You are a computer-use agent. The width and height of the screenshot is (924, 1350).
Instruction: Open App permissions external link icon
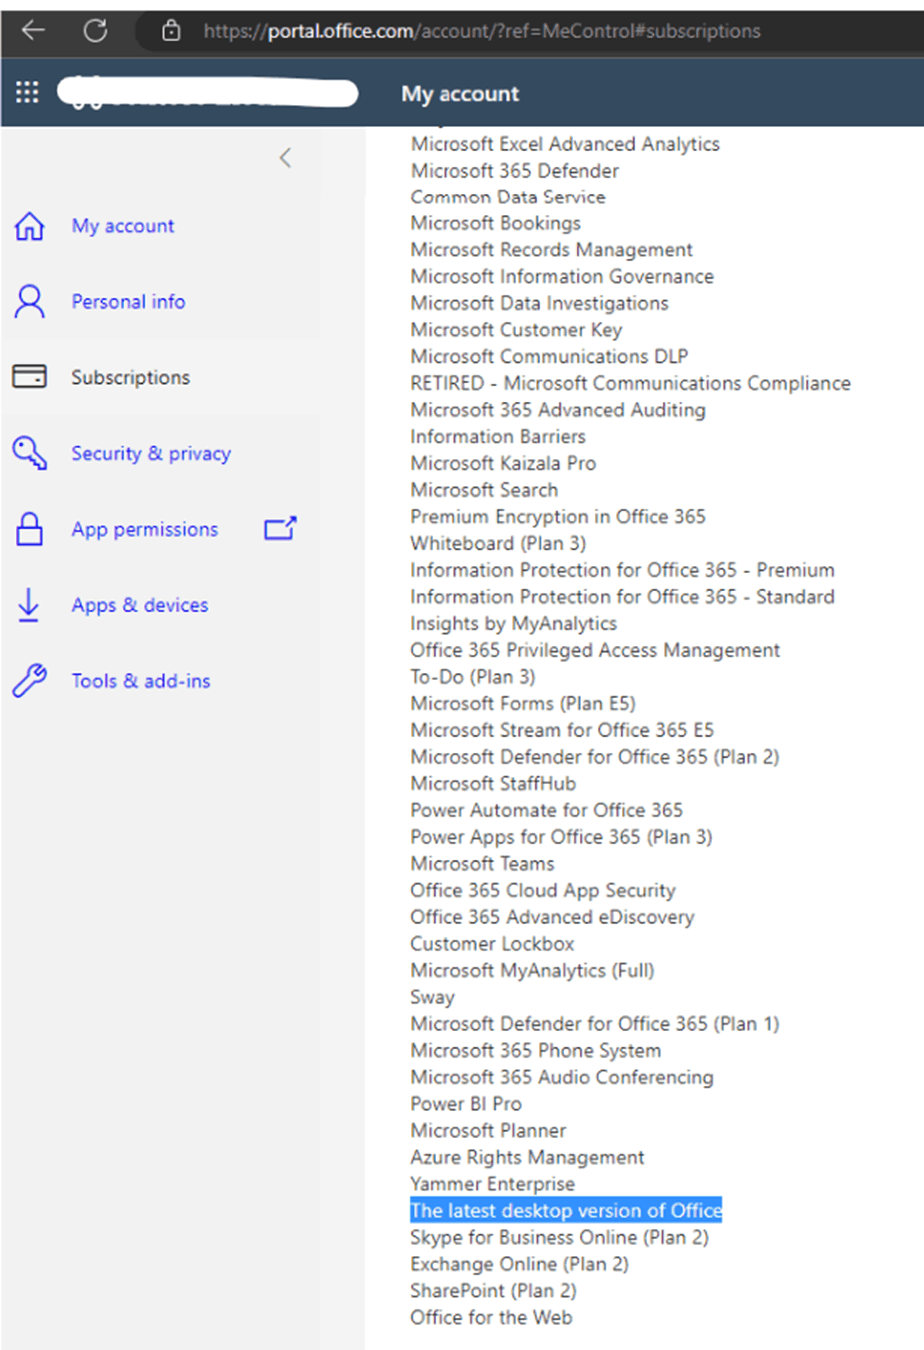pos(280,528)
